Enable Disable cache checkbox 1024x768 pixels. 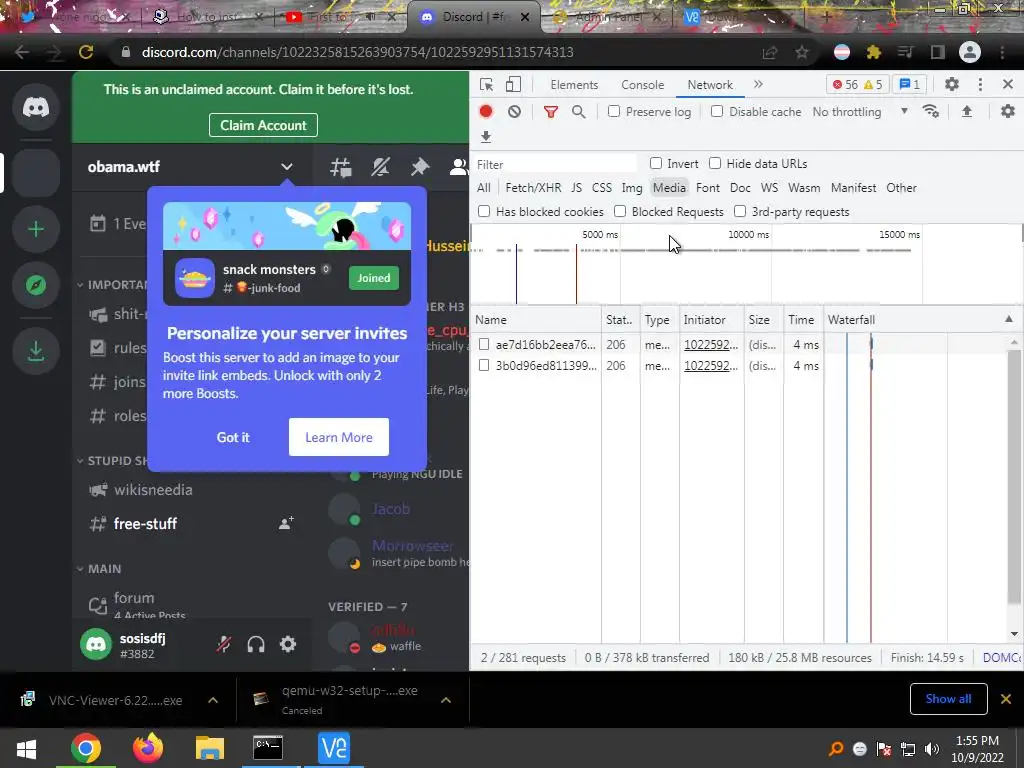(x=717, y=112)
